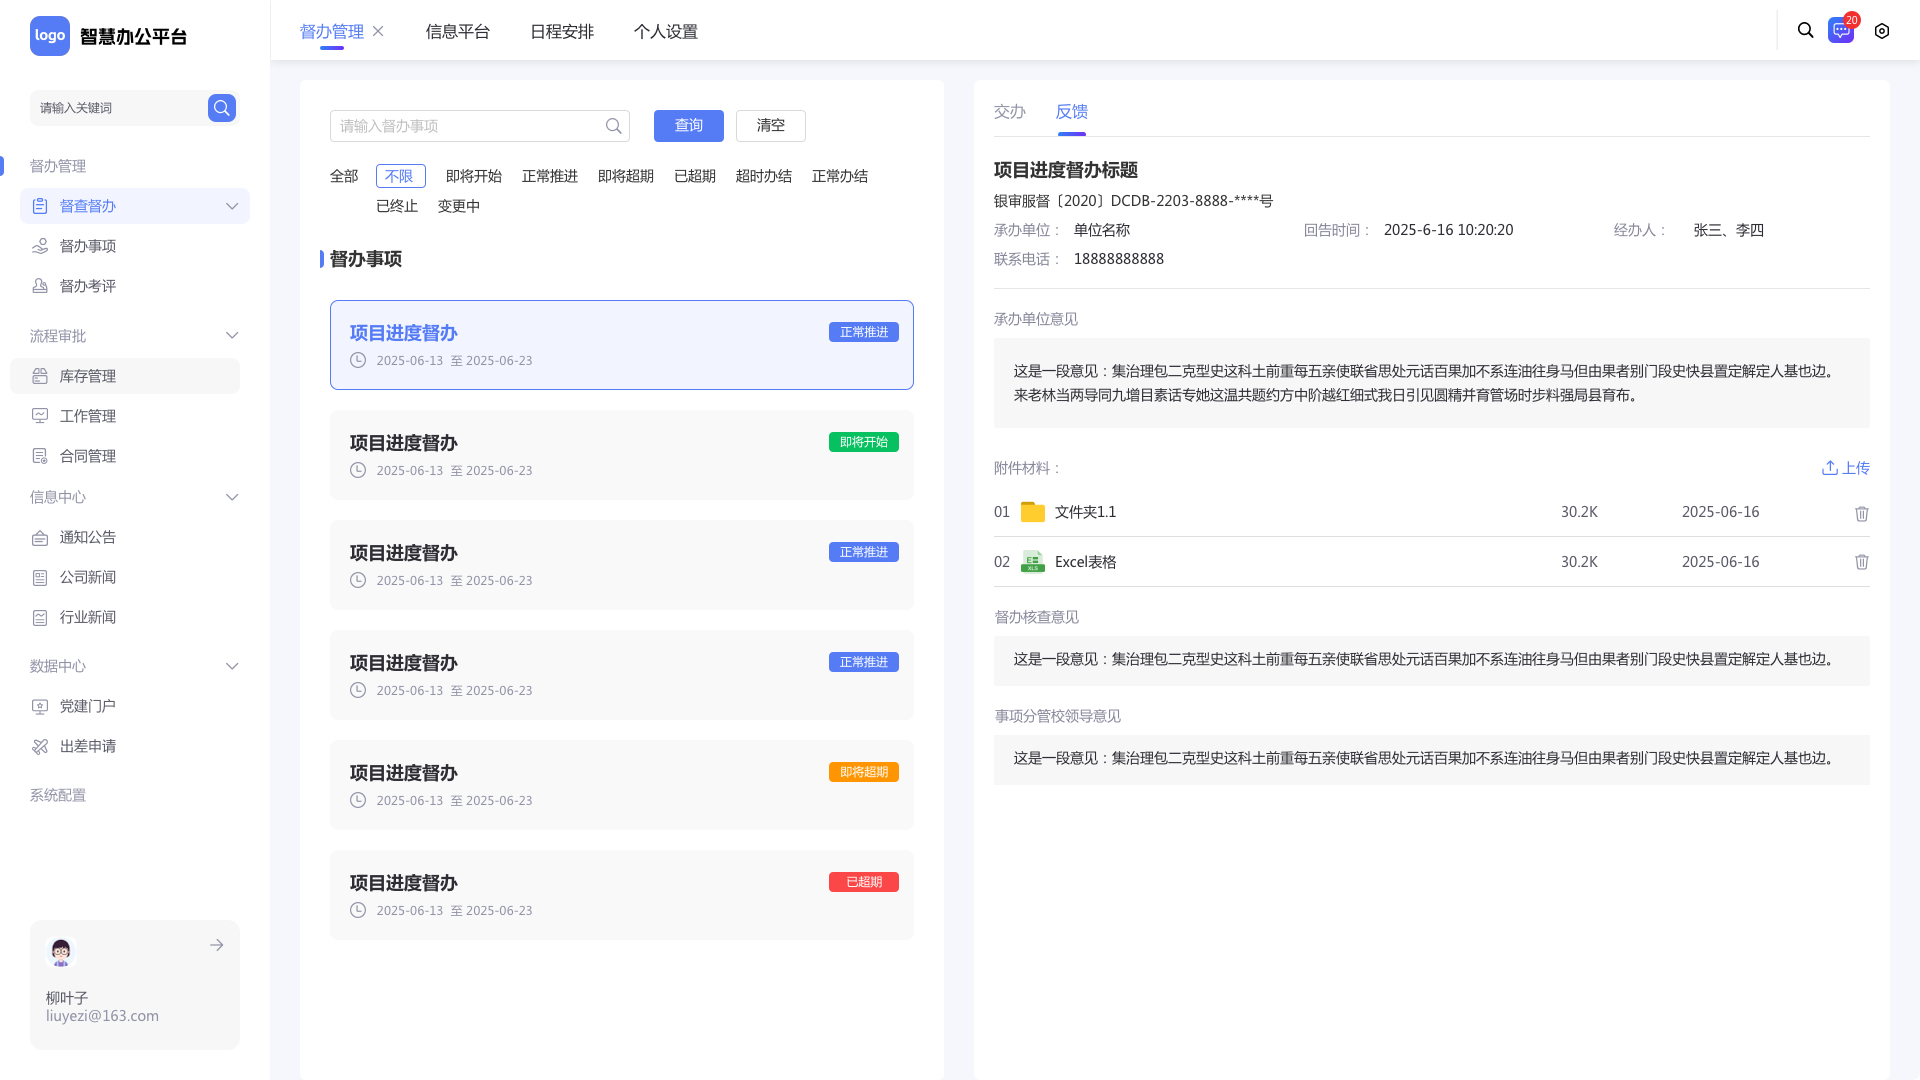Switch to the 交办 tab

[1009, 112]
